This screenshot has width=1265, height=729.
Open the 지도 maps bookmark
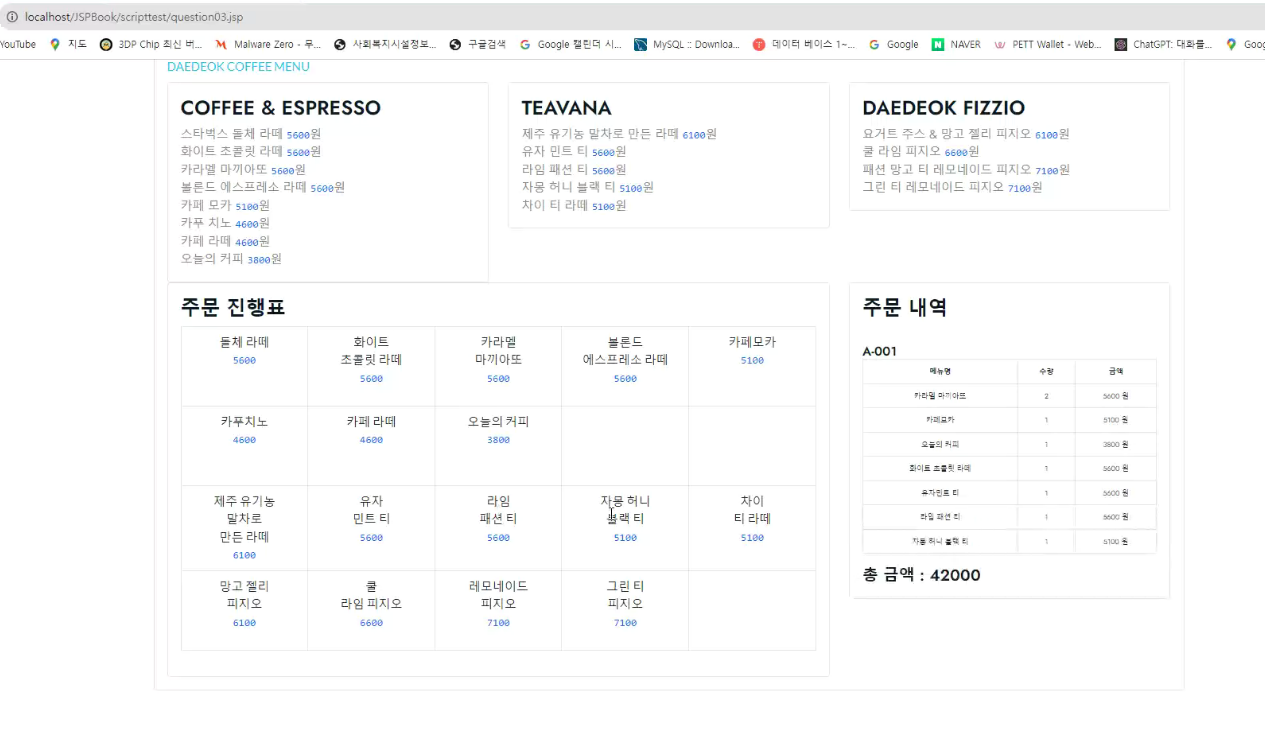pyautogui.click(x=68, y=44)
